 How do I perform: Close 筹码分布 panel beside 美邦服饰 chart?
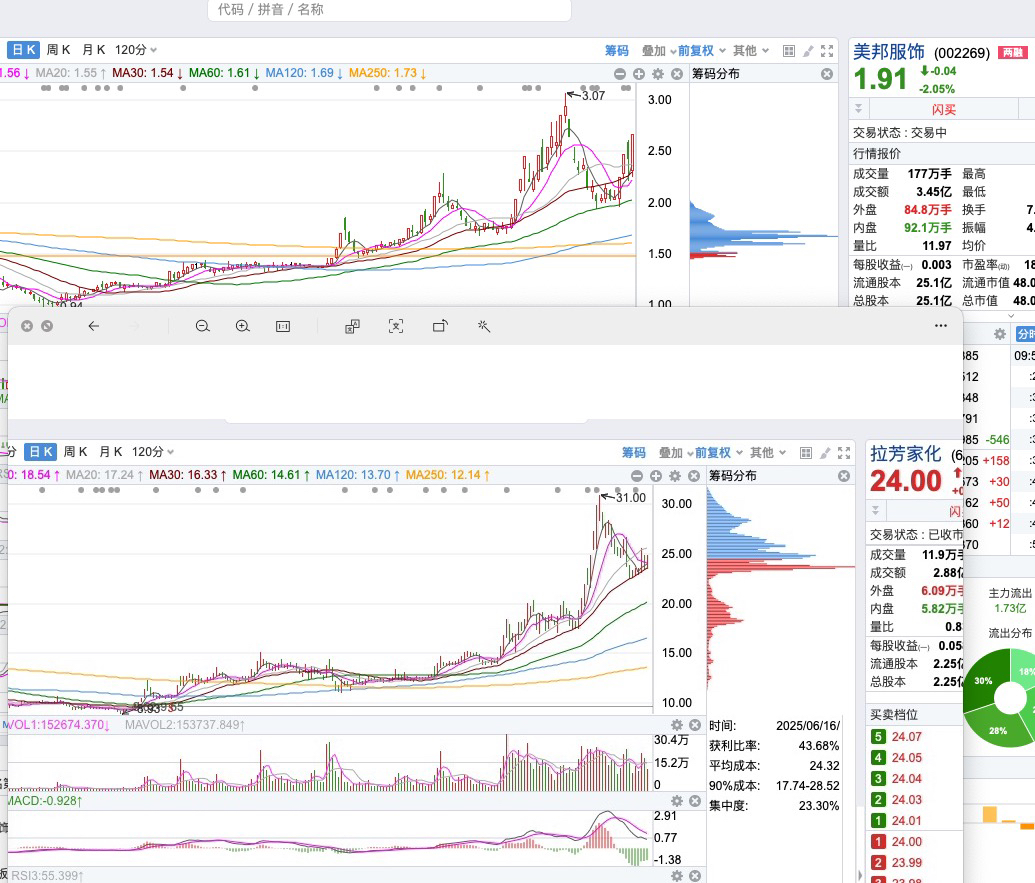coord(827,74)
